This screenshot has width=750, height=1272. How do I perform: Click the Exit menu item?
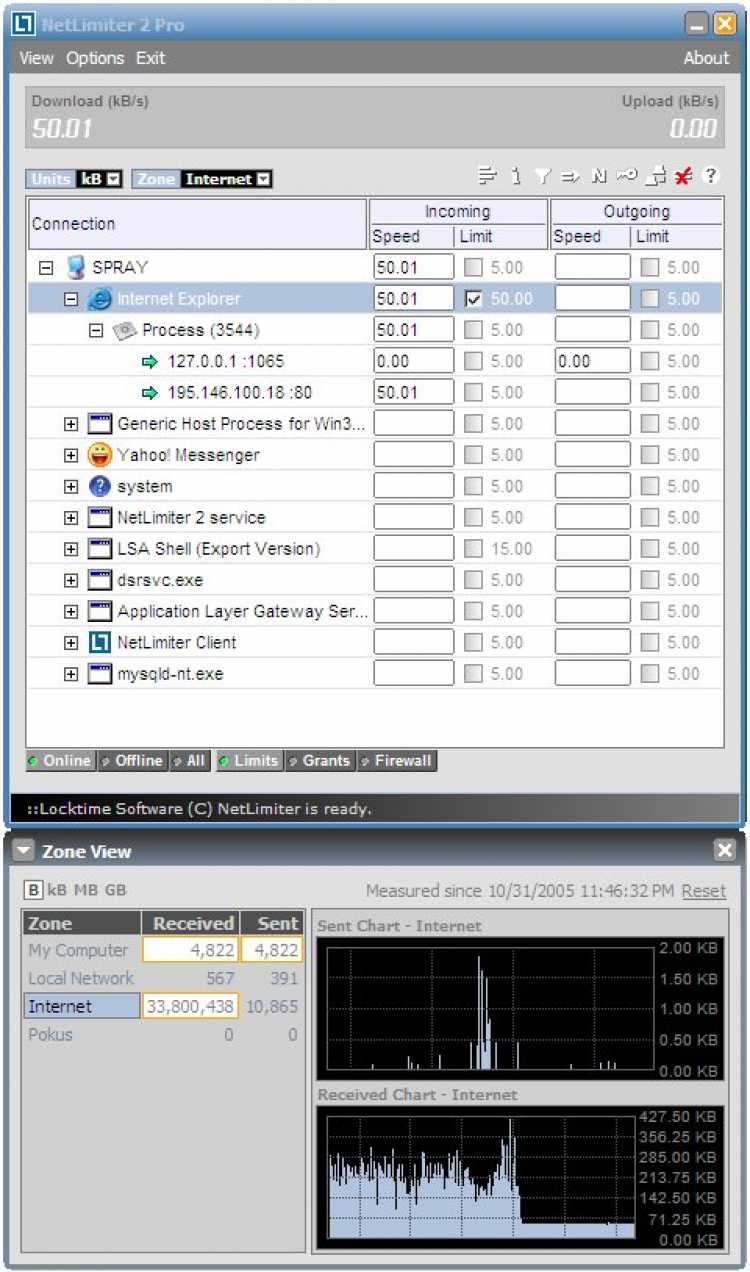(x=150, y=58)
